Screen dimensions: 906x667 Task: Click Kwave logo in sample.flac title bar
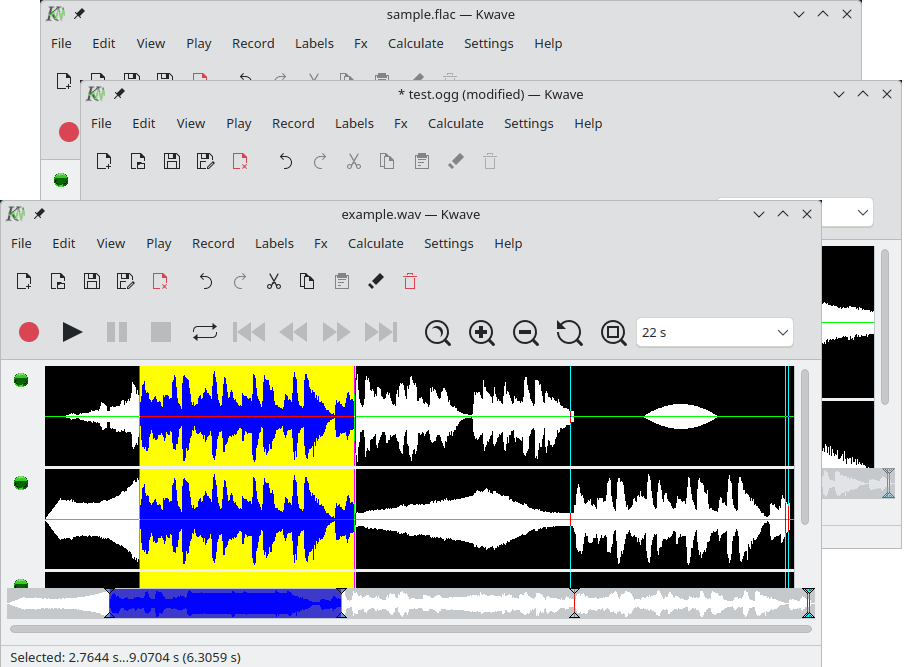coord(55,14)
